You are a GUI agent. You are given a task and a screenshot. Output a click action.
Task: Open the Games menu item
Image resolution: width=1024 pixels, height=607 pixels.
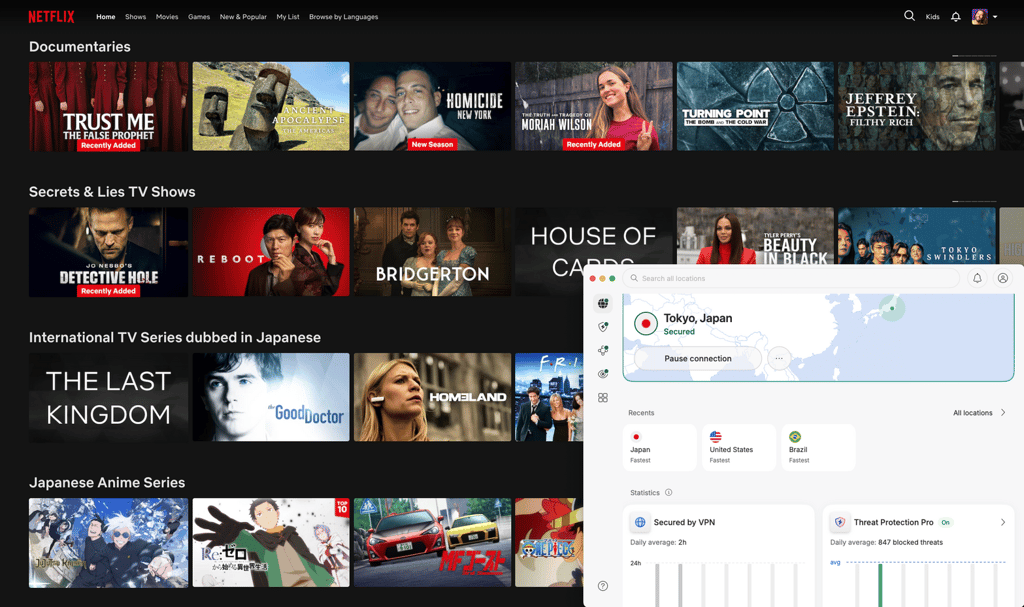[x=199, y=17]
